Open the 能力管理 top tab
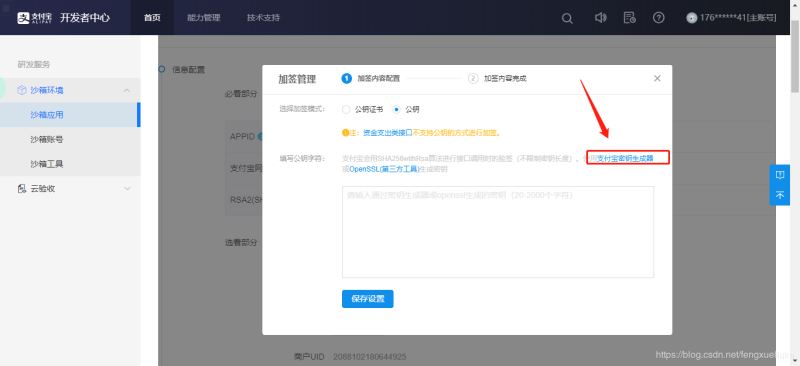This screenshot has height=366, width=800. [204, 18]
